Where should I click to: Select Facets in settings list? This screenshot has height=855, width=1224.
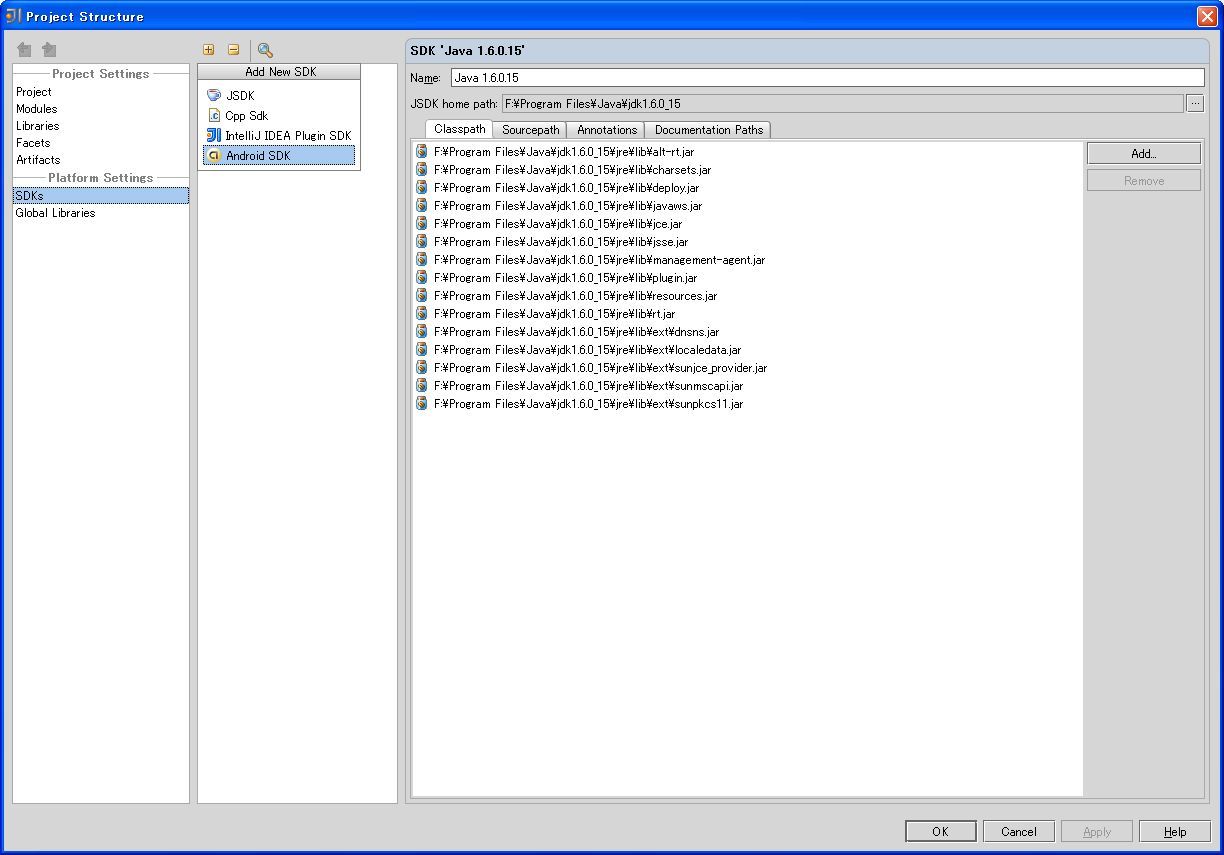pyautogui.click(x=33, y=143)
